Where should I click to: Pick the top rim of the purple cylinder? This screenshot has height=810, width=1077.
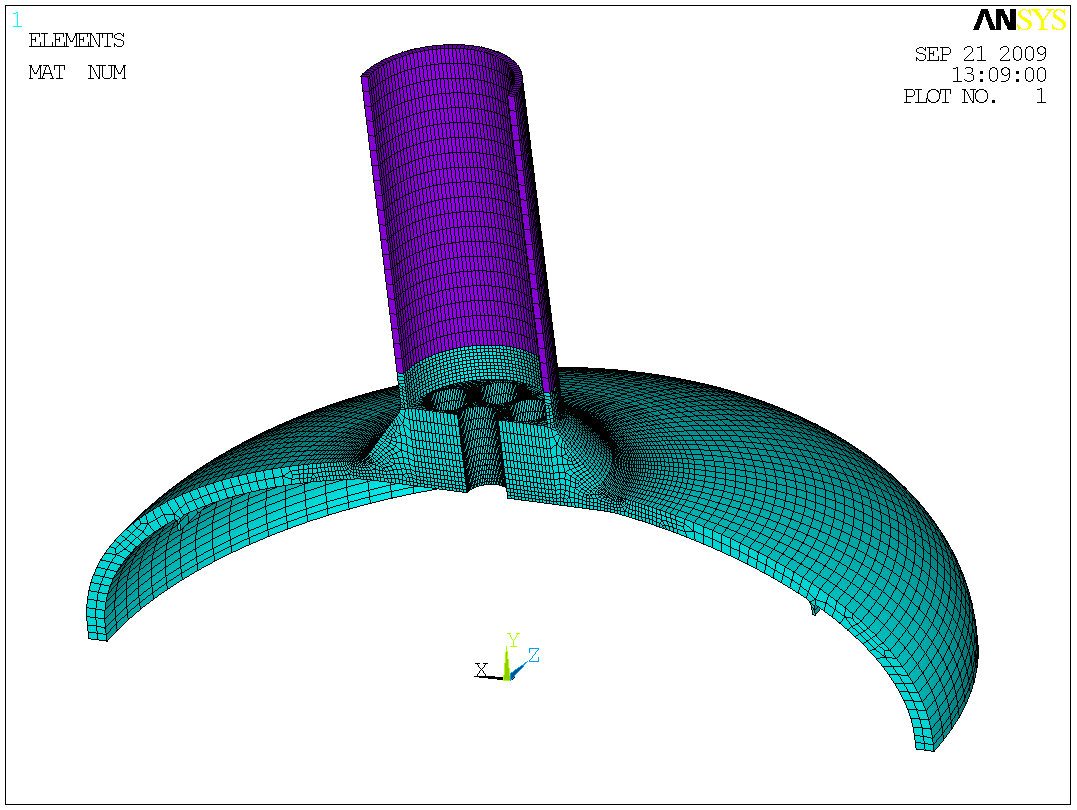click(440, 59)
